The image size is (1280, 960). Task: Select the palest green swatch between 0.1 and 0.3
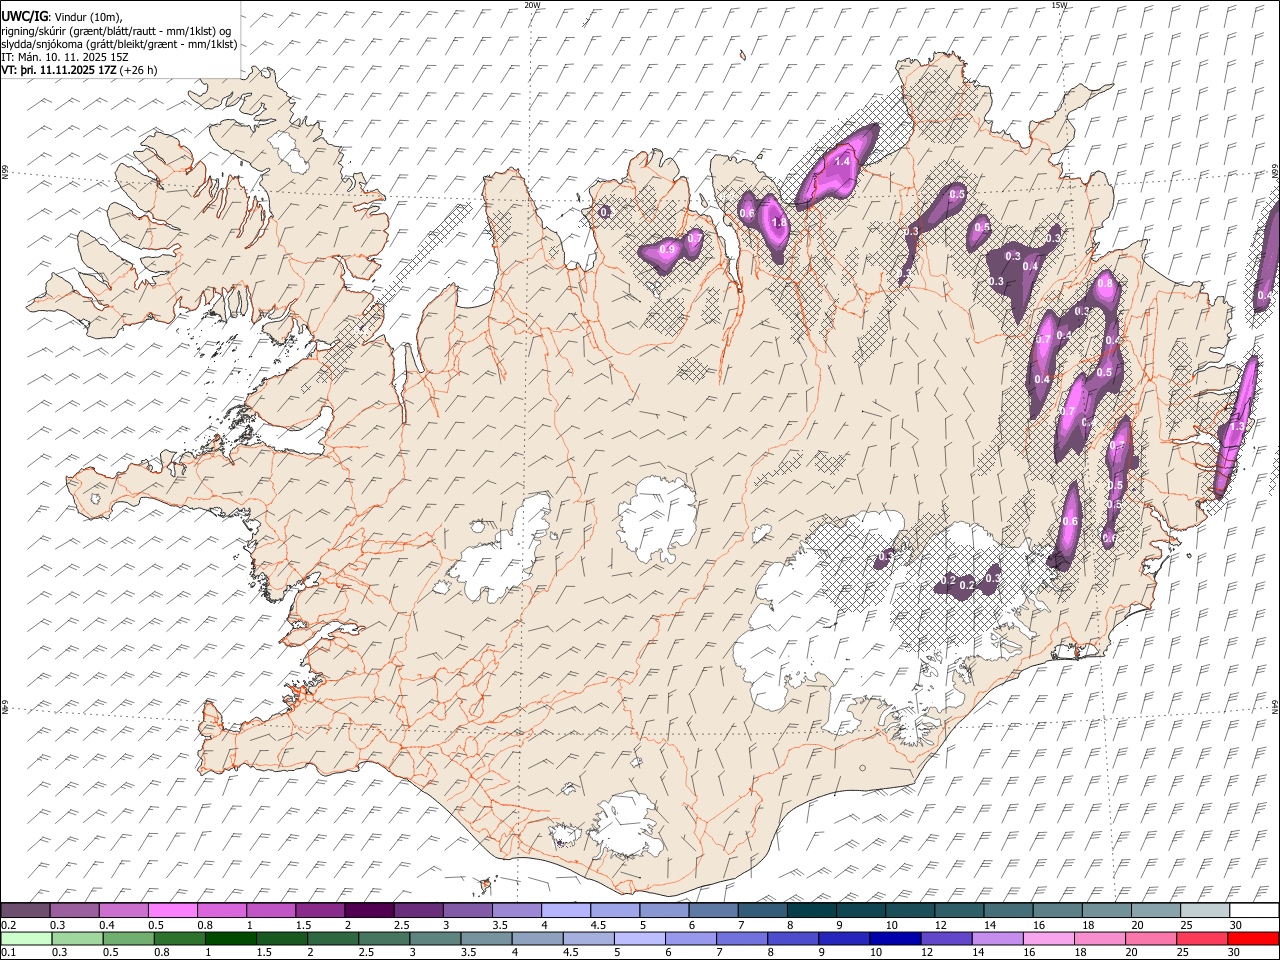pyautogui.click(x=27, y=938)
